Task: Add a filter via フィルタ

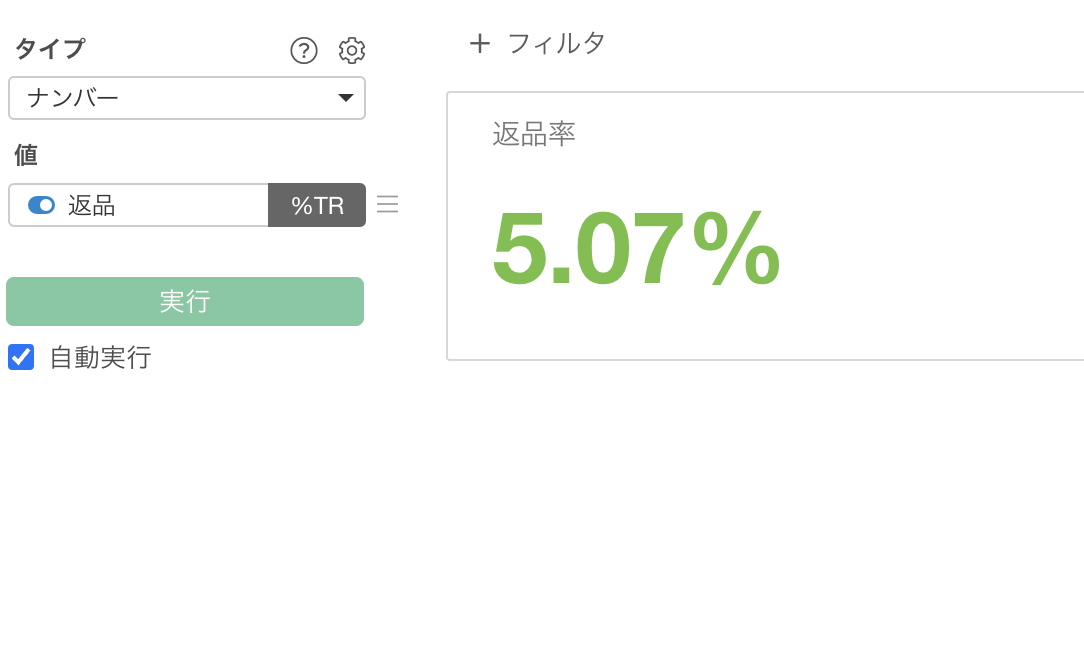Action: tap(556, 43)
